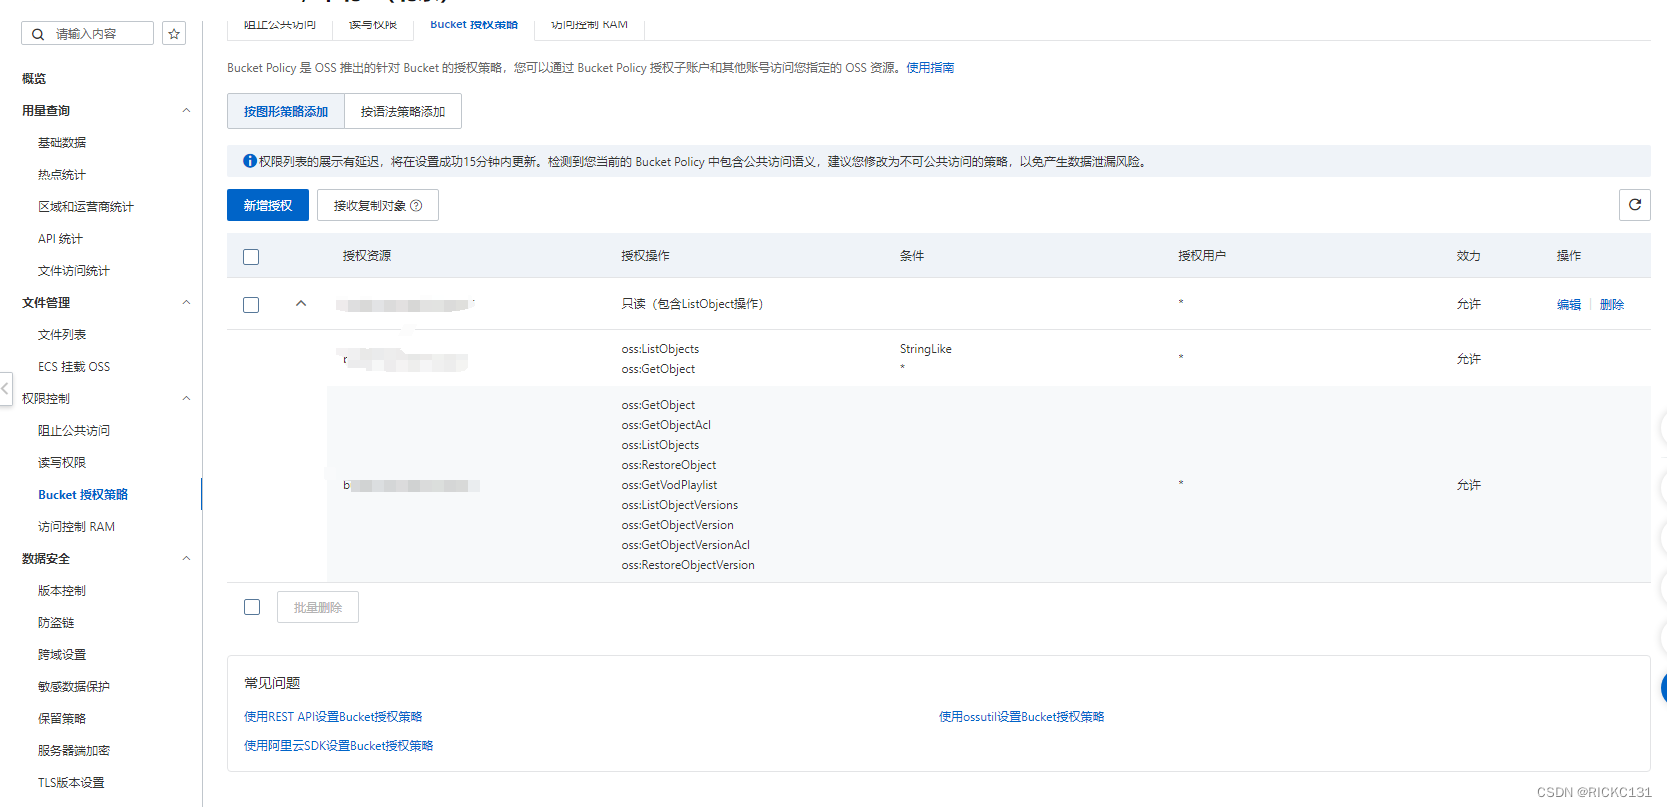
Task: Collapse the left sidebar with the arrow handle
Action: pyautogui.click(x=6, y=388)
